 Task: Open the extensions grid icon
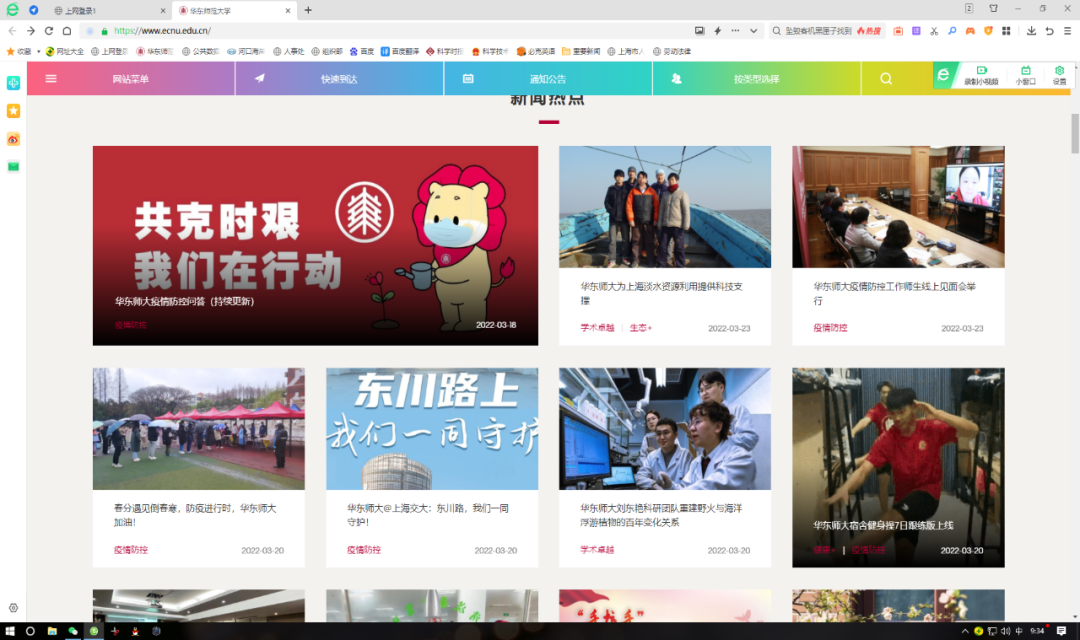click(1006, 31)
